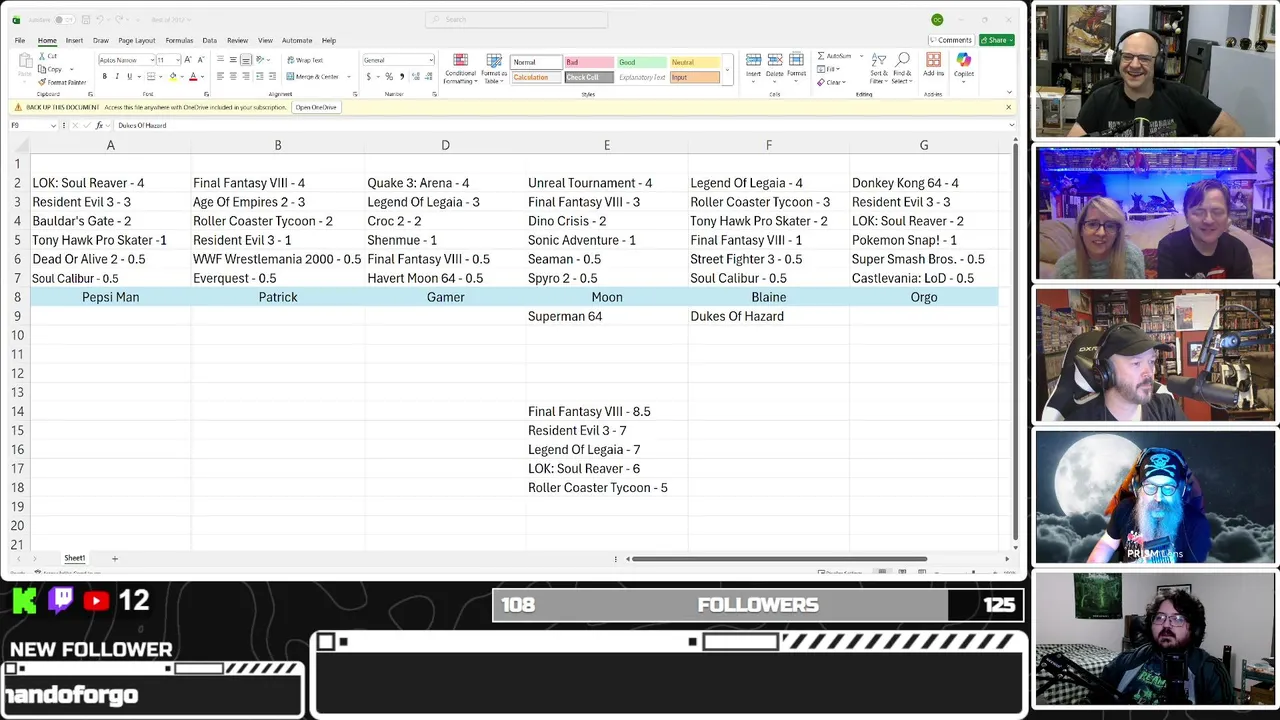Click the Comments button
The height and width of the screenshot is (720, 1280).
950,40
